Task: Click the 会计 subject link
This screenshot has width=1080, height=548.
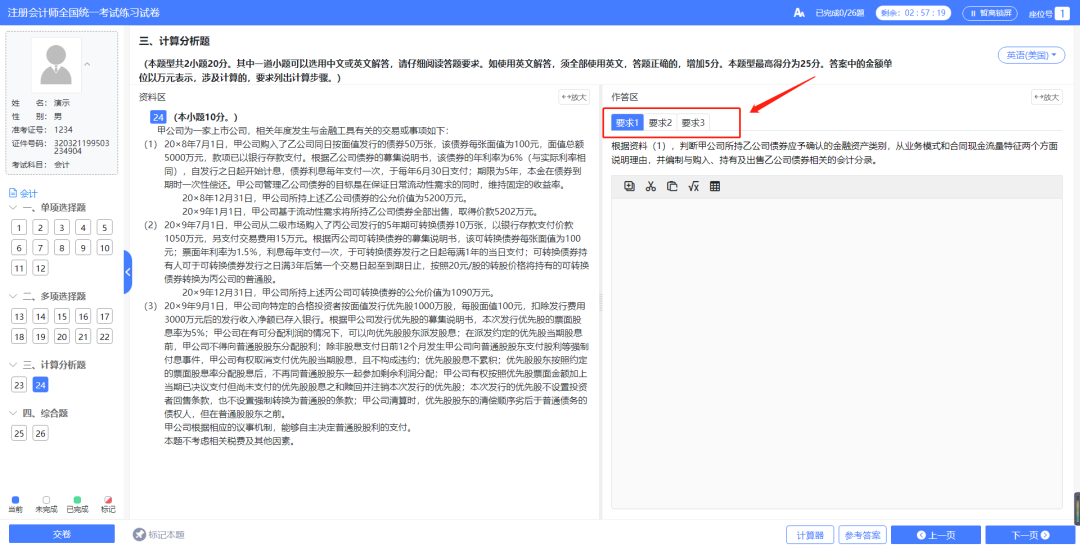Action: (x=24, y=193)
